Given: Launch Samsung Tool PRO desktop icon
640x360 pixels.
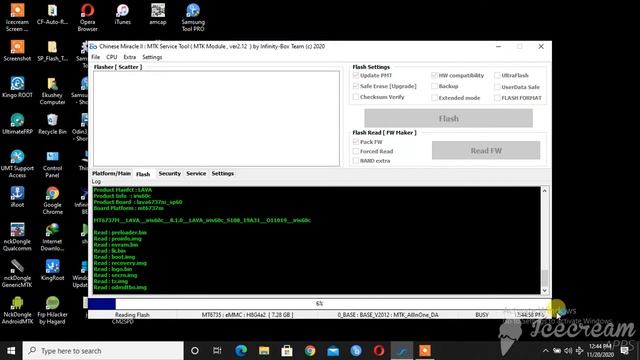Looking at the screenshot, I should tap(193, 17).
